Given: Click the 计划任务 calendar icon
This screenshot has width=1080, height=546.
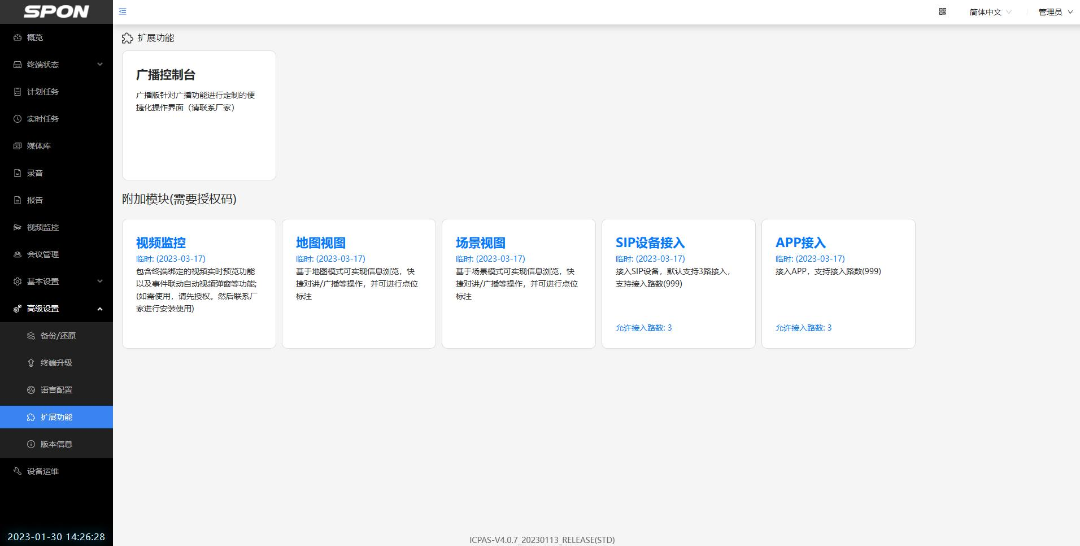Looking at the screenshot, I should [18, 92].
